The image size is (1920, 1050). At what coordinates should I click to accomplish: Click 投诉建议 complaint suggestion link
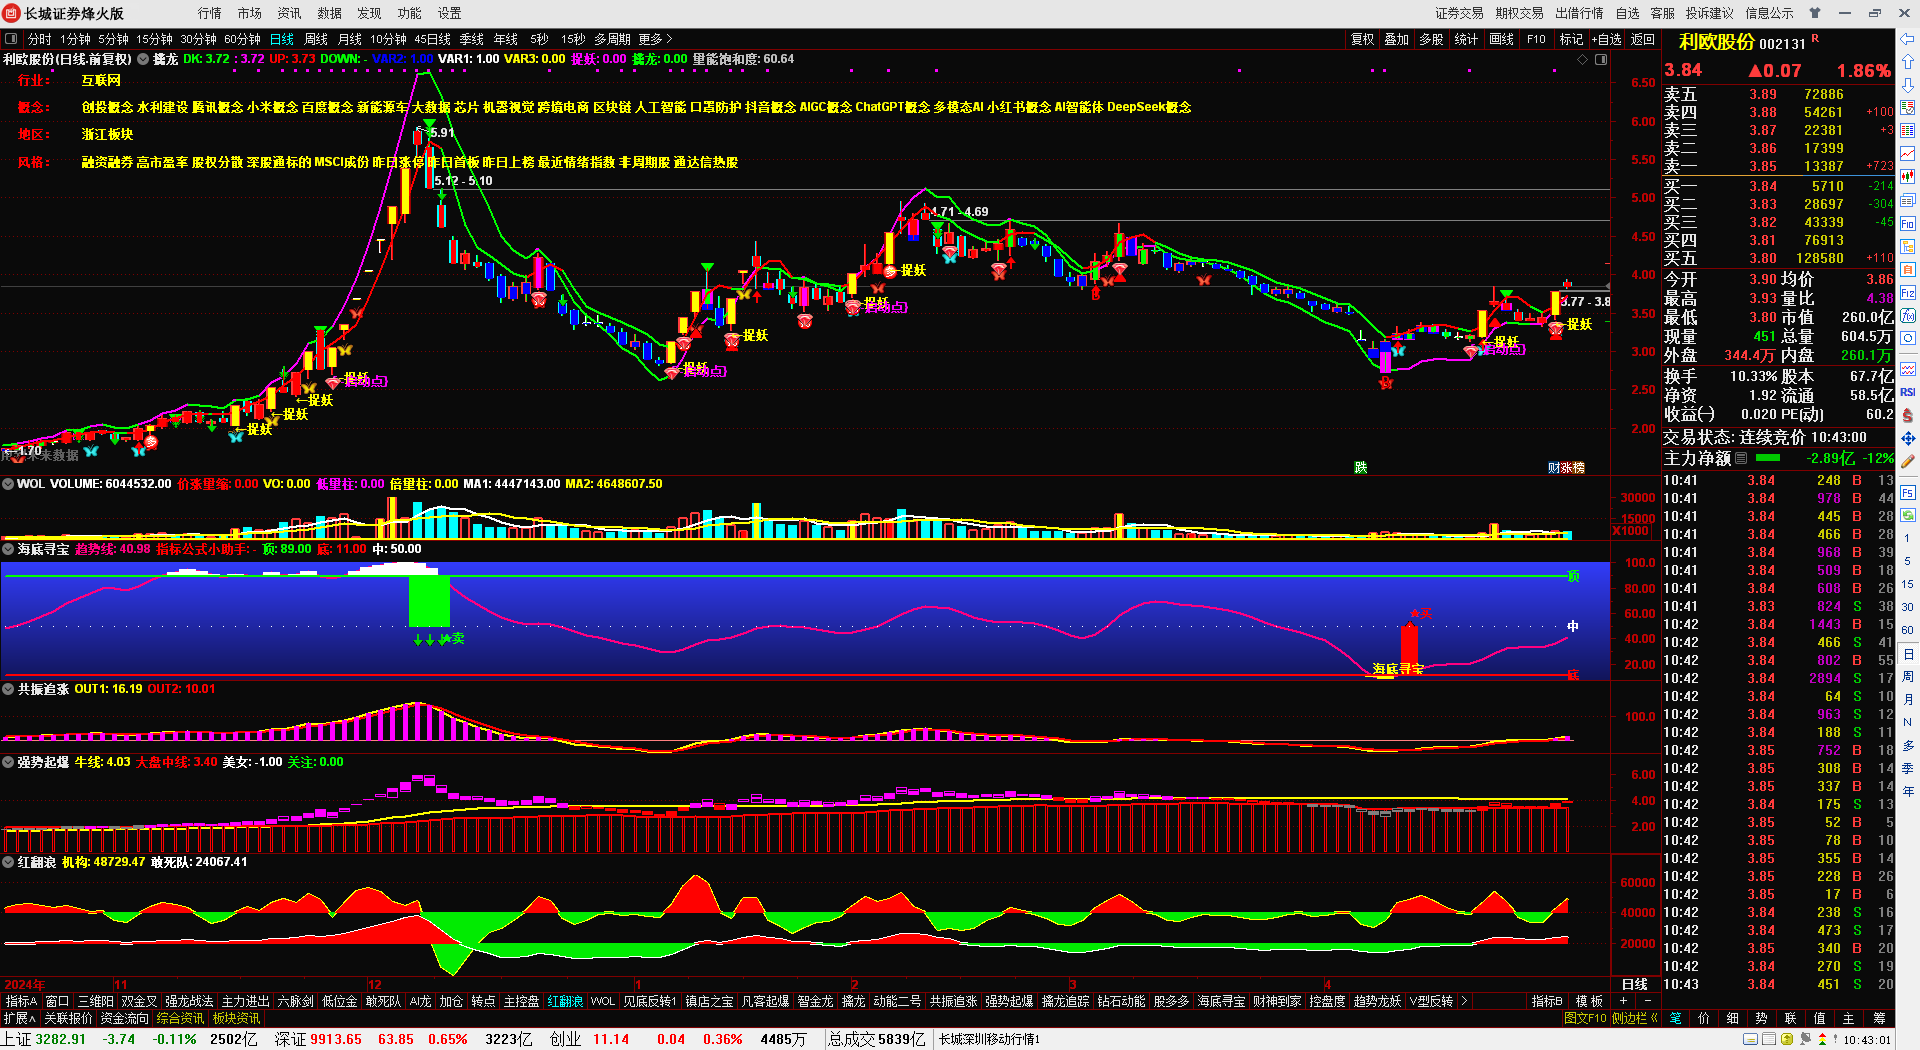click(1709, 13)
